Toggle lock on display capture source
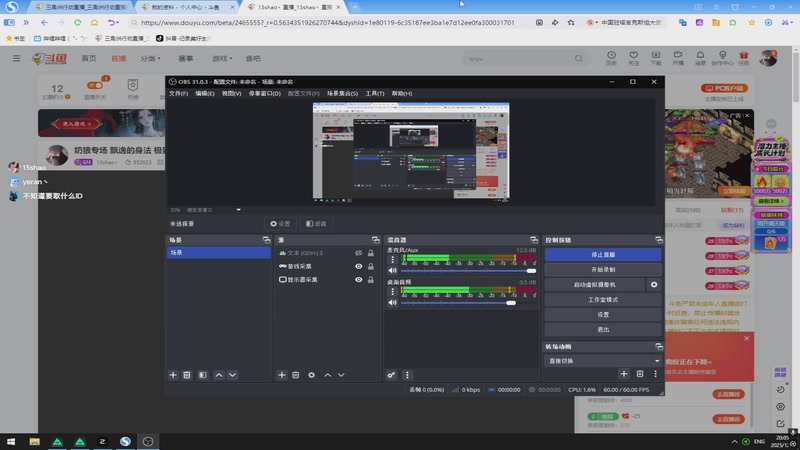The image size is (800, 450). [371, 280]
